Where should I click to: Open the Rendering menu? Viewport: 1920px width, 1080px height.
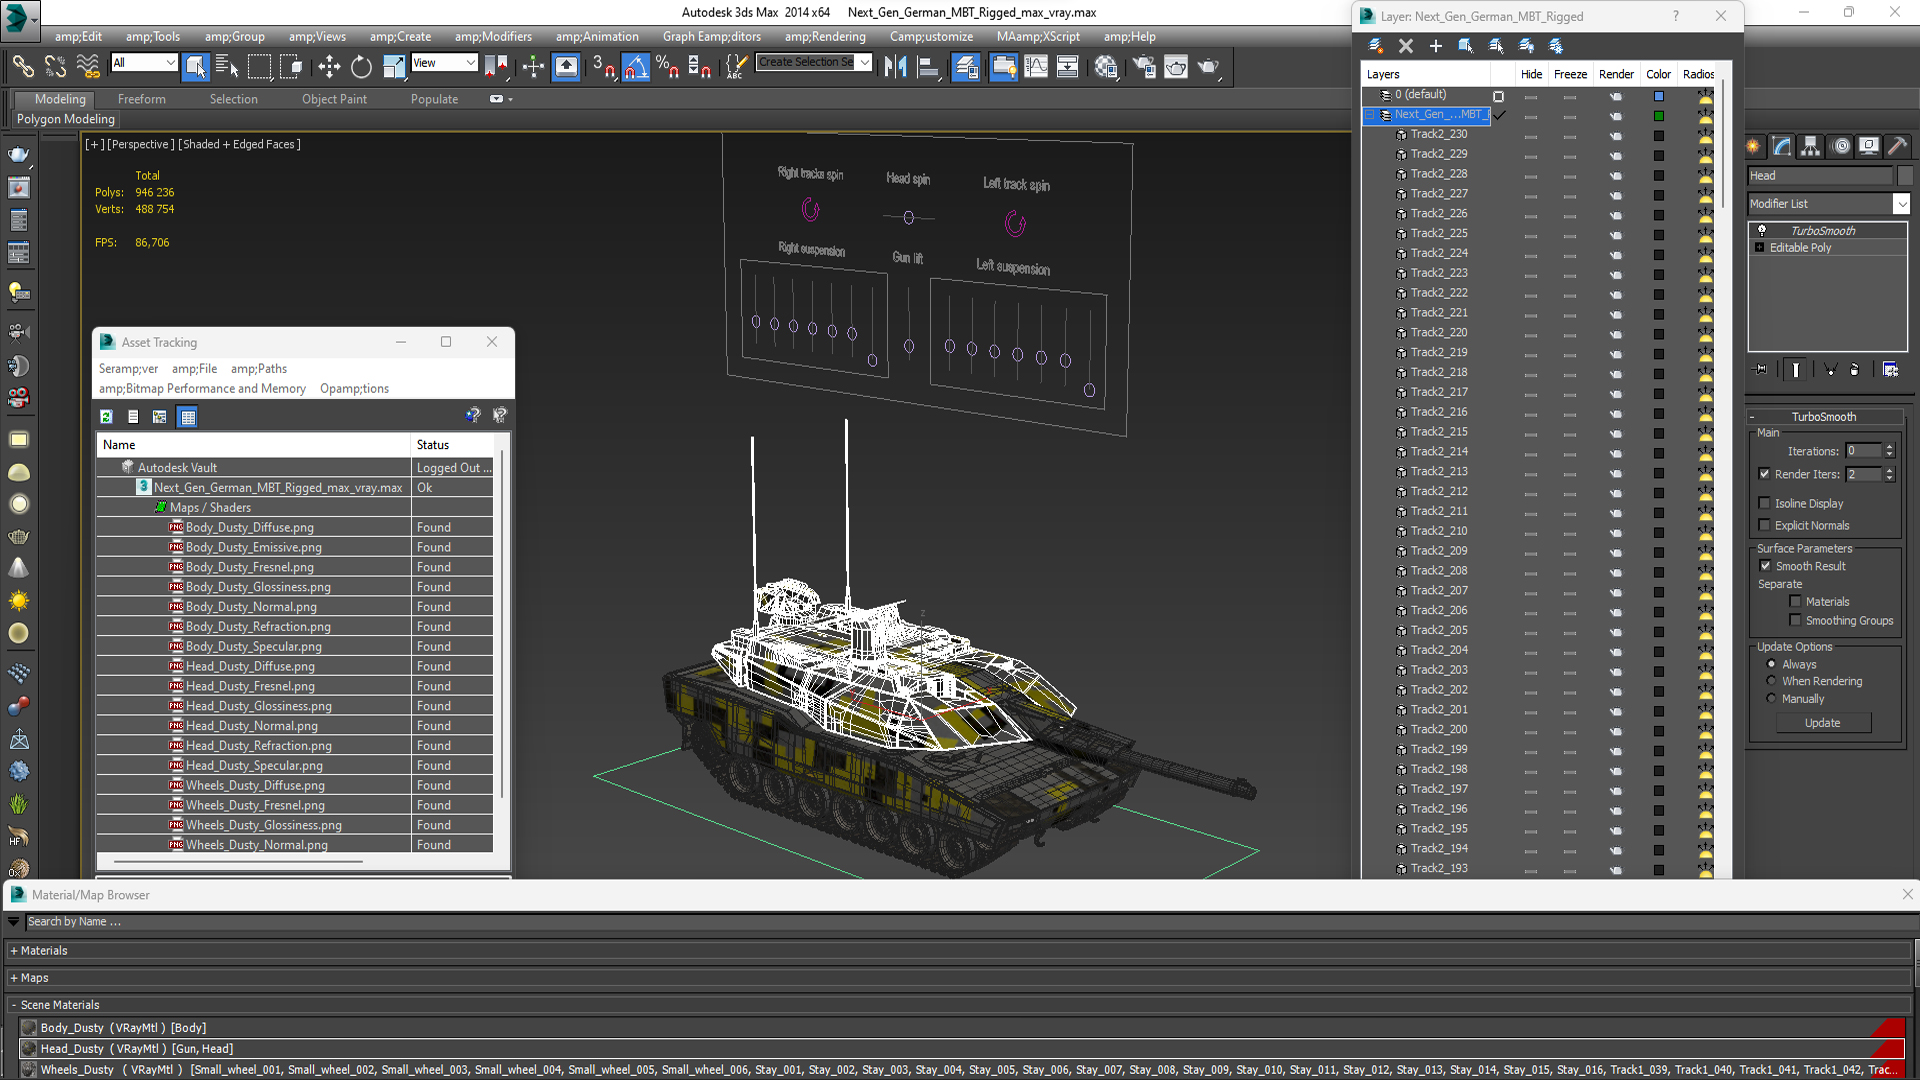(x=825, y=37)
